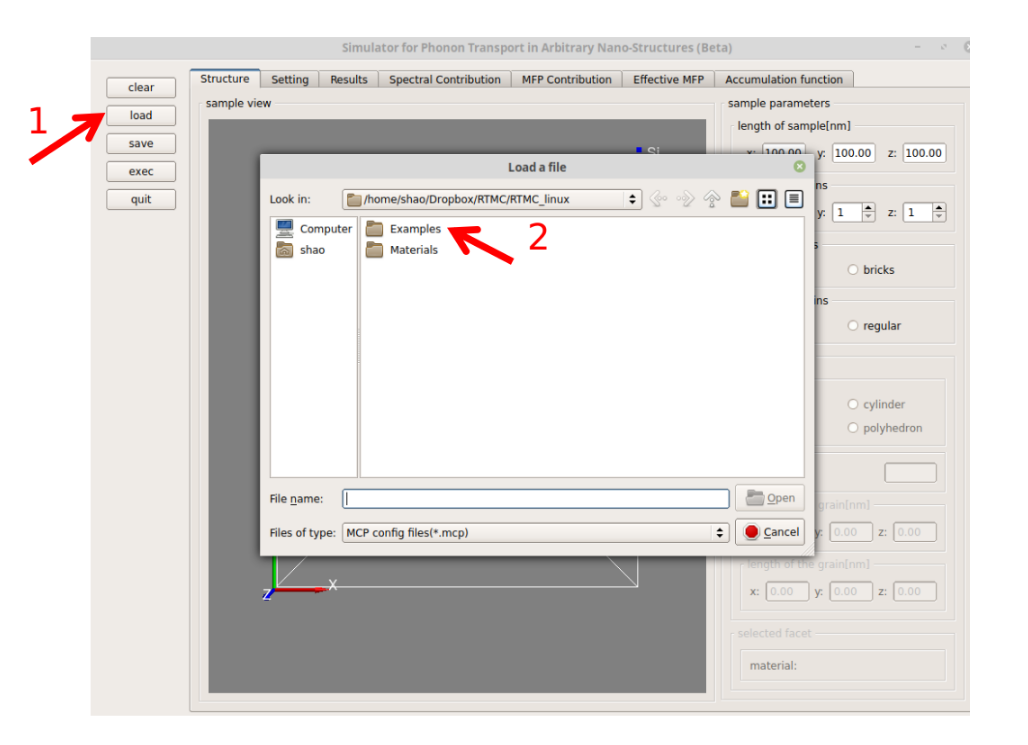This screenshot has width=1028, height=745.
Task: Click the Open button in dialog
Action: (x=770, y=498)
